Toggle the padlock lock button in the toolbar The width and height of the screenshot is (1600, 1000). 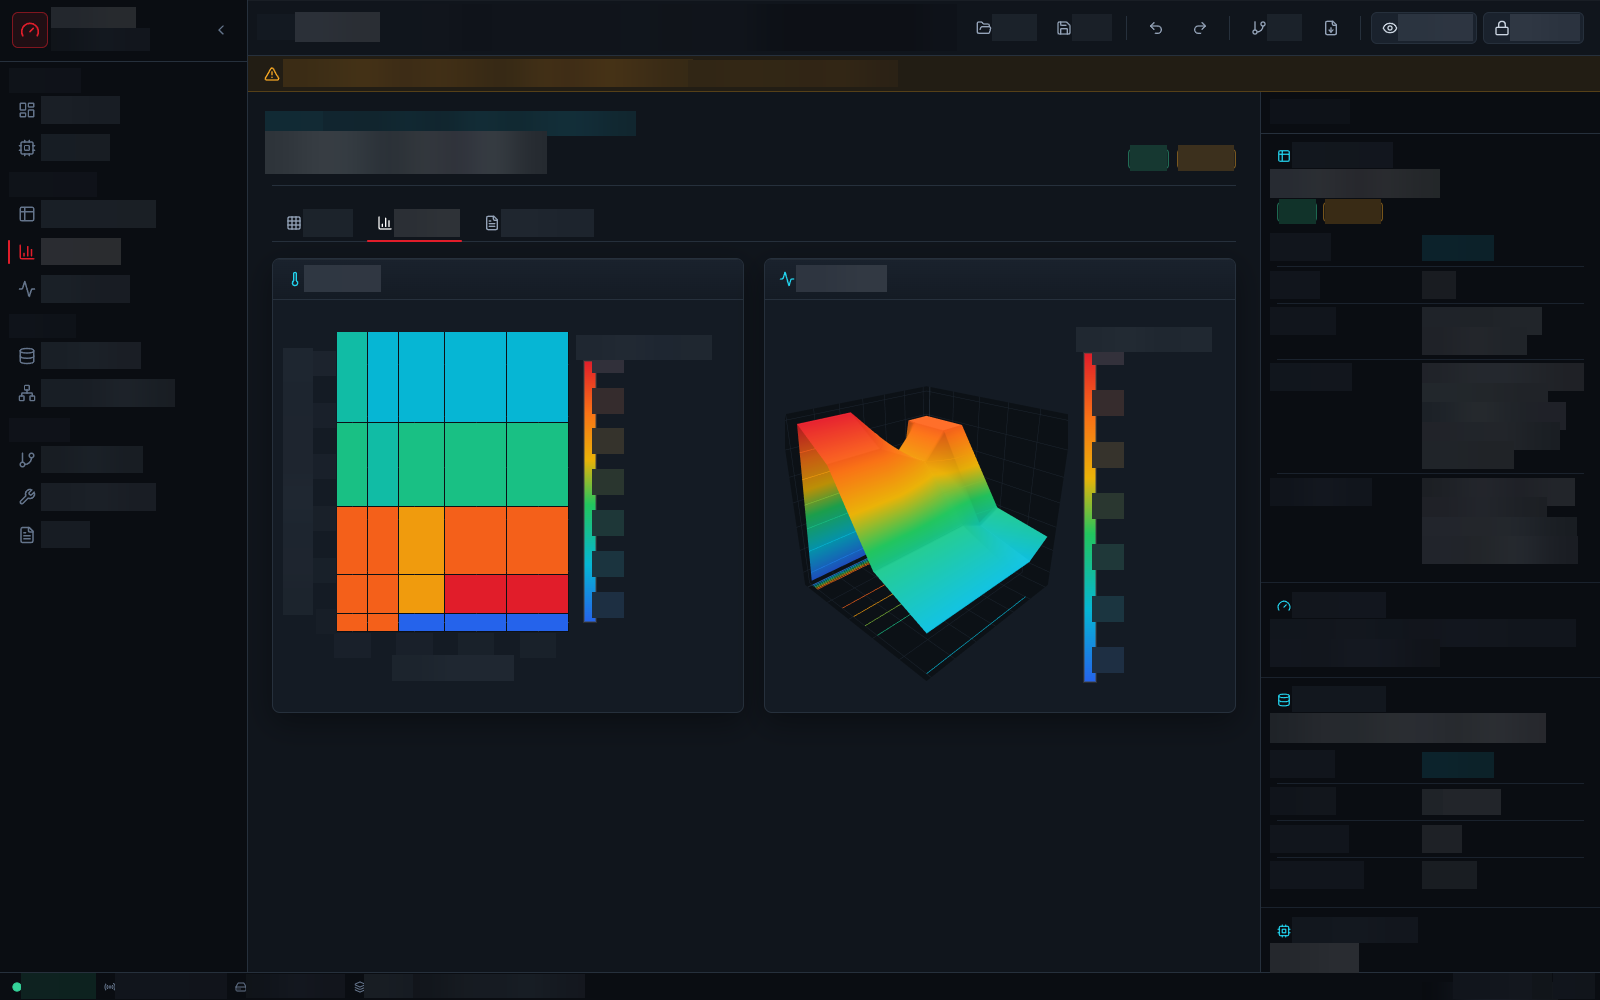click(x=1533, y=28)
